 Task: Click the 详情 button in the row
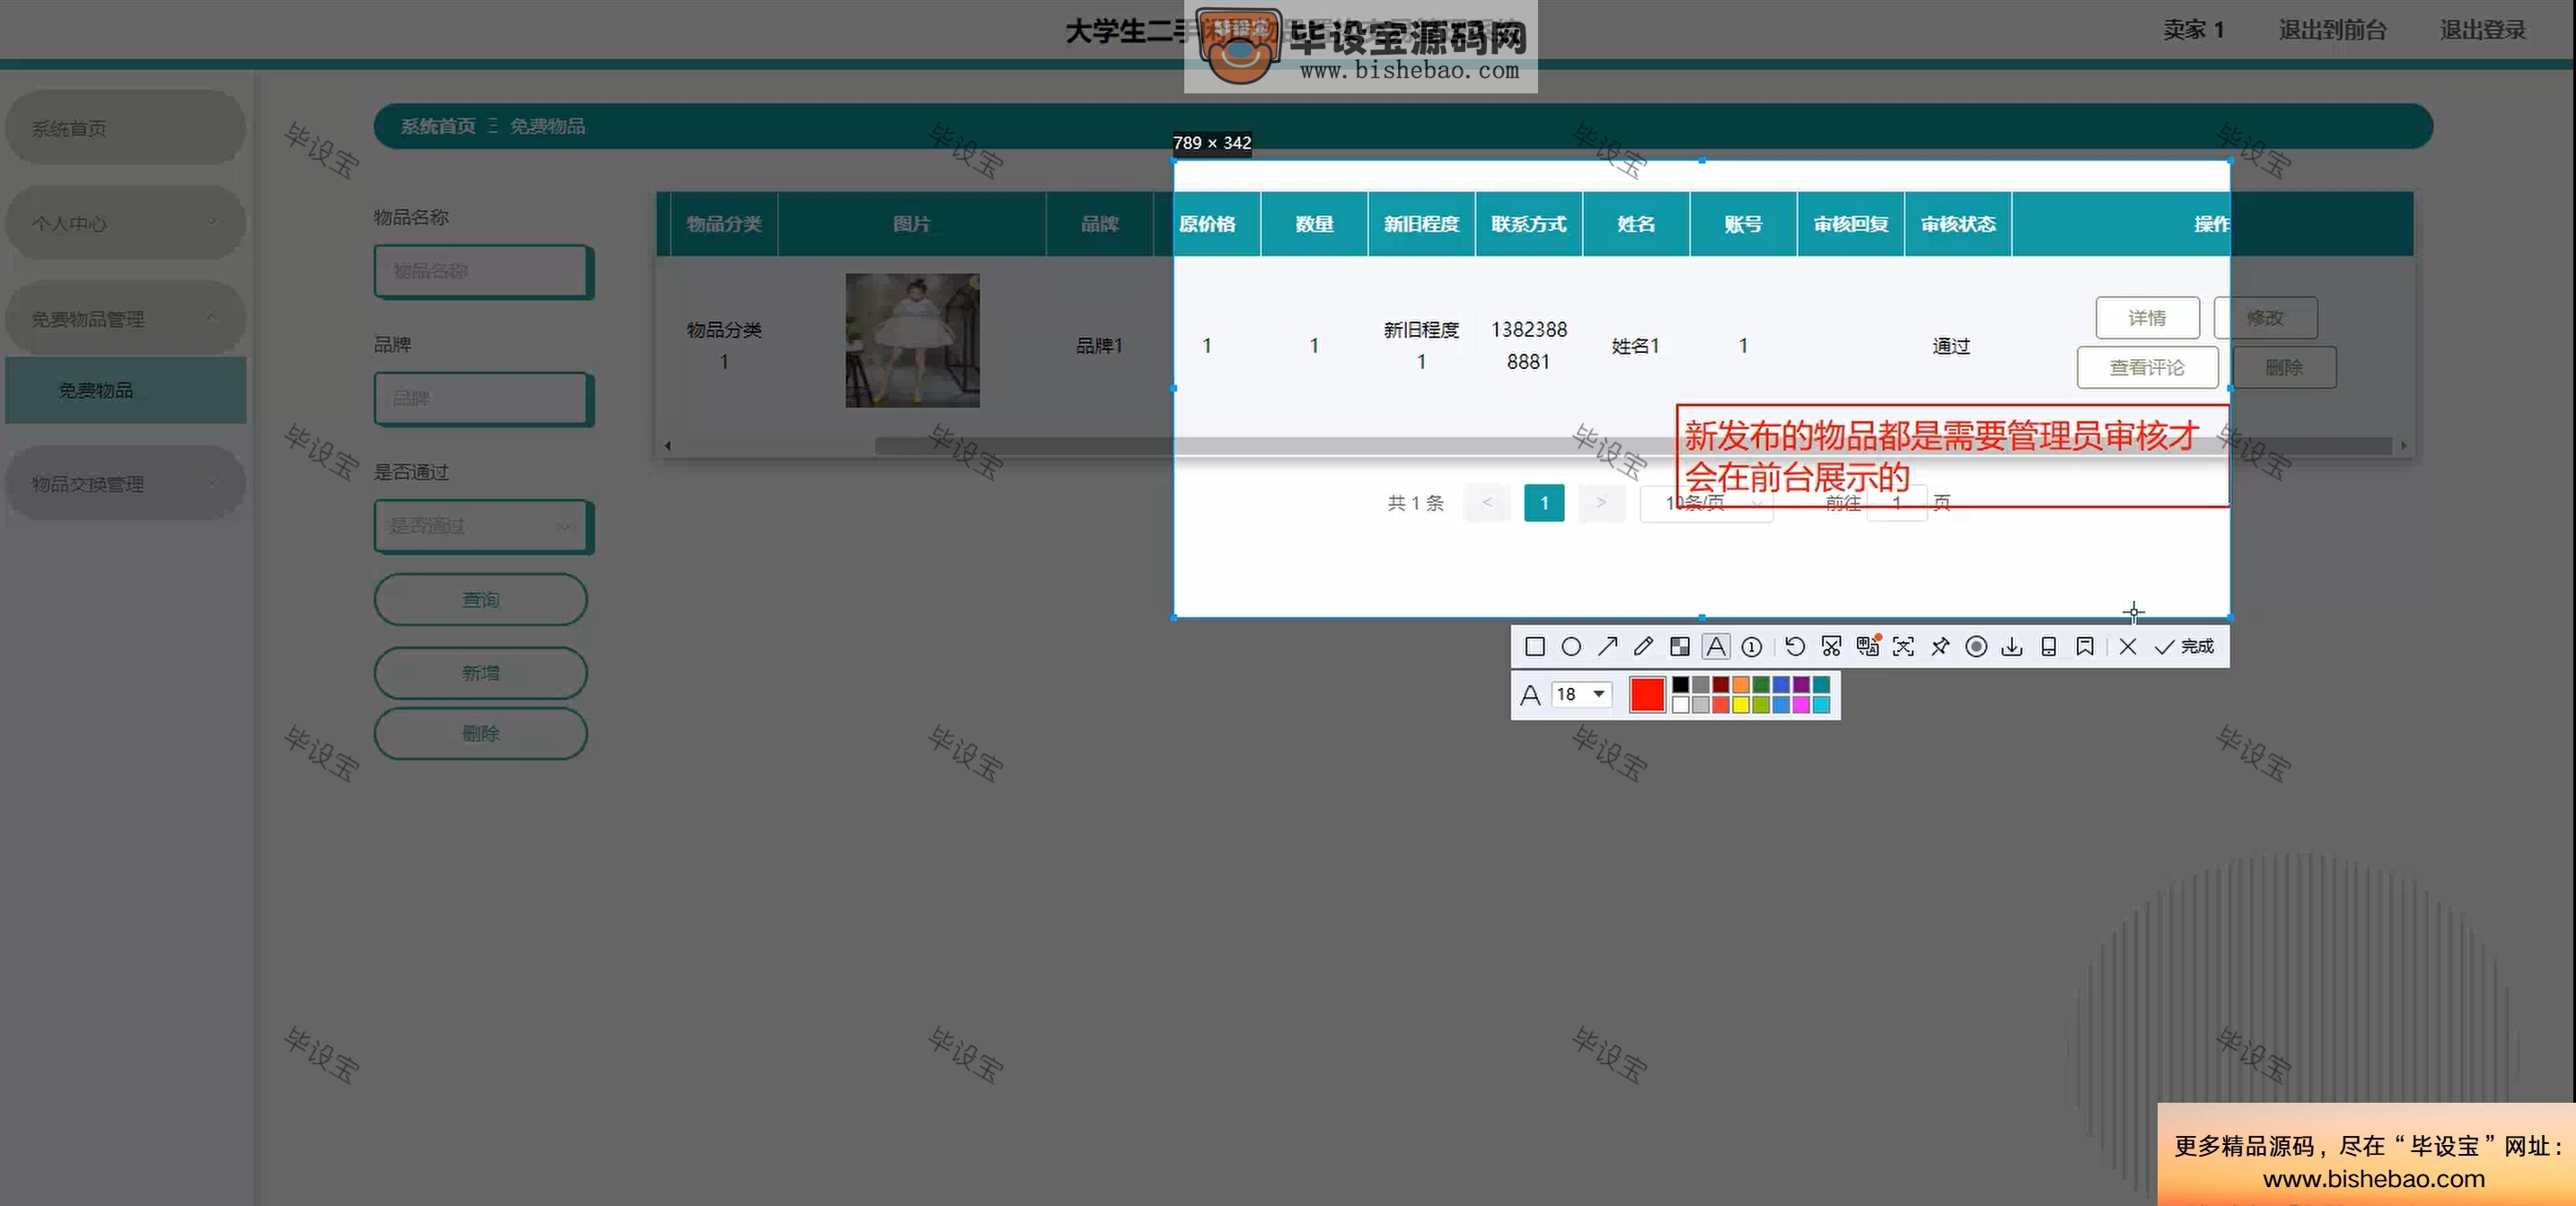tap(2147, 318)
